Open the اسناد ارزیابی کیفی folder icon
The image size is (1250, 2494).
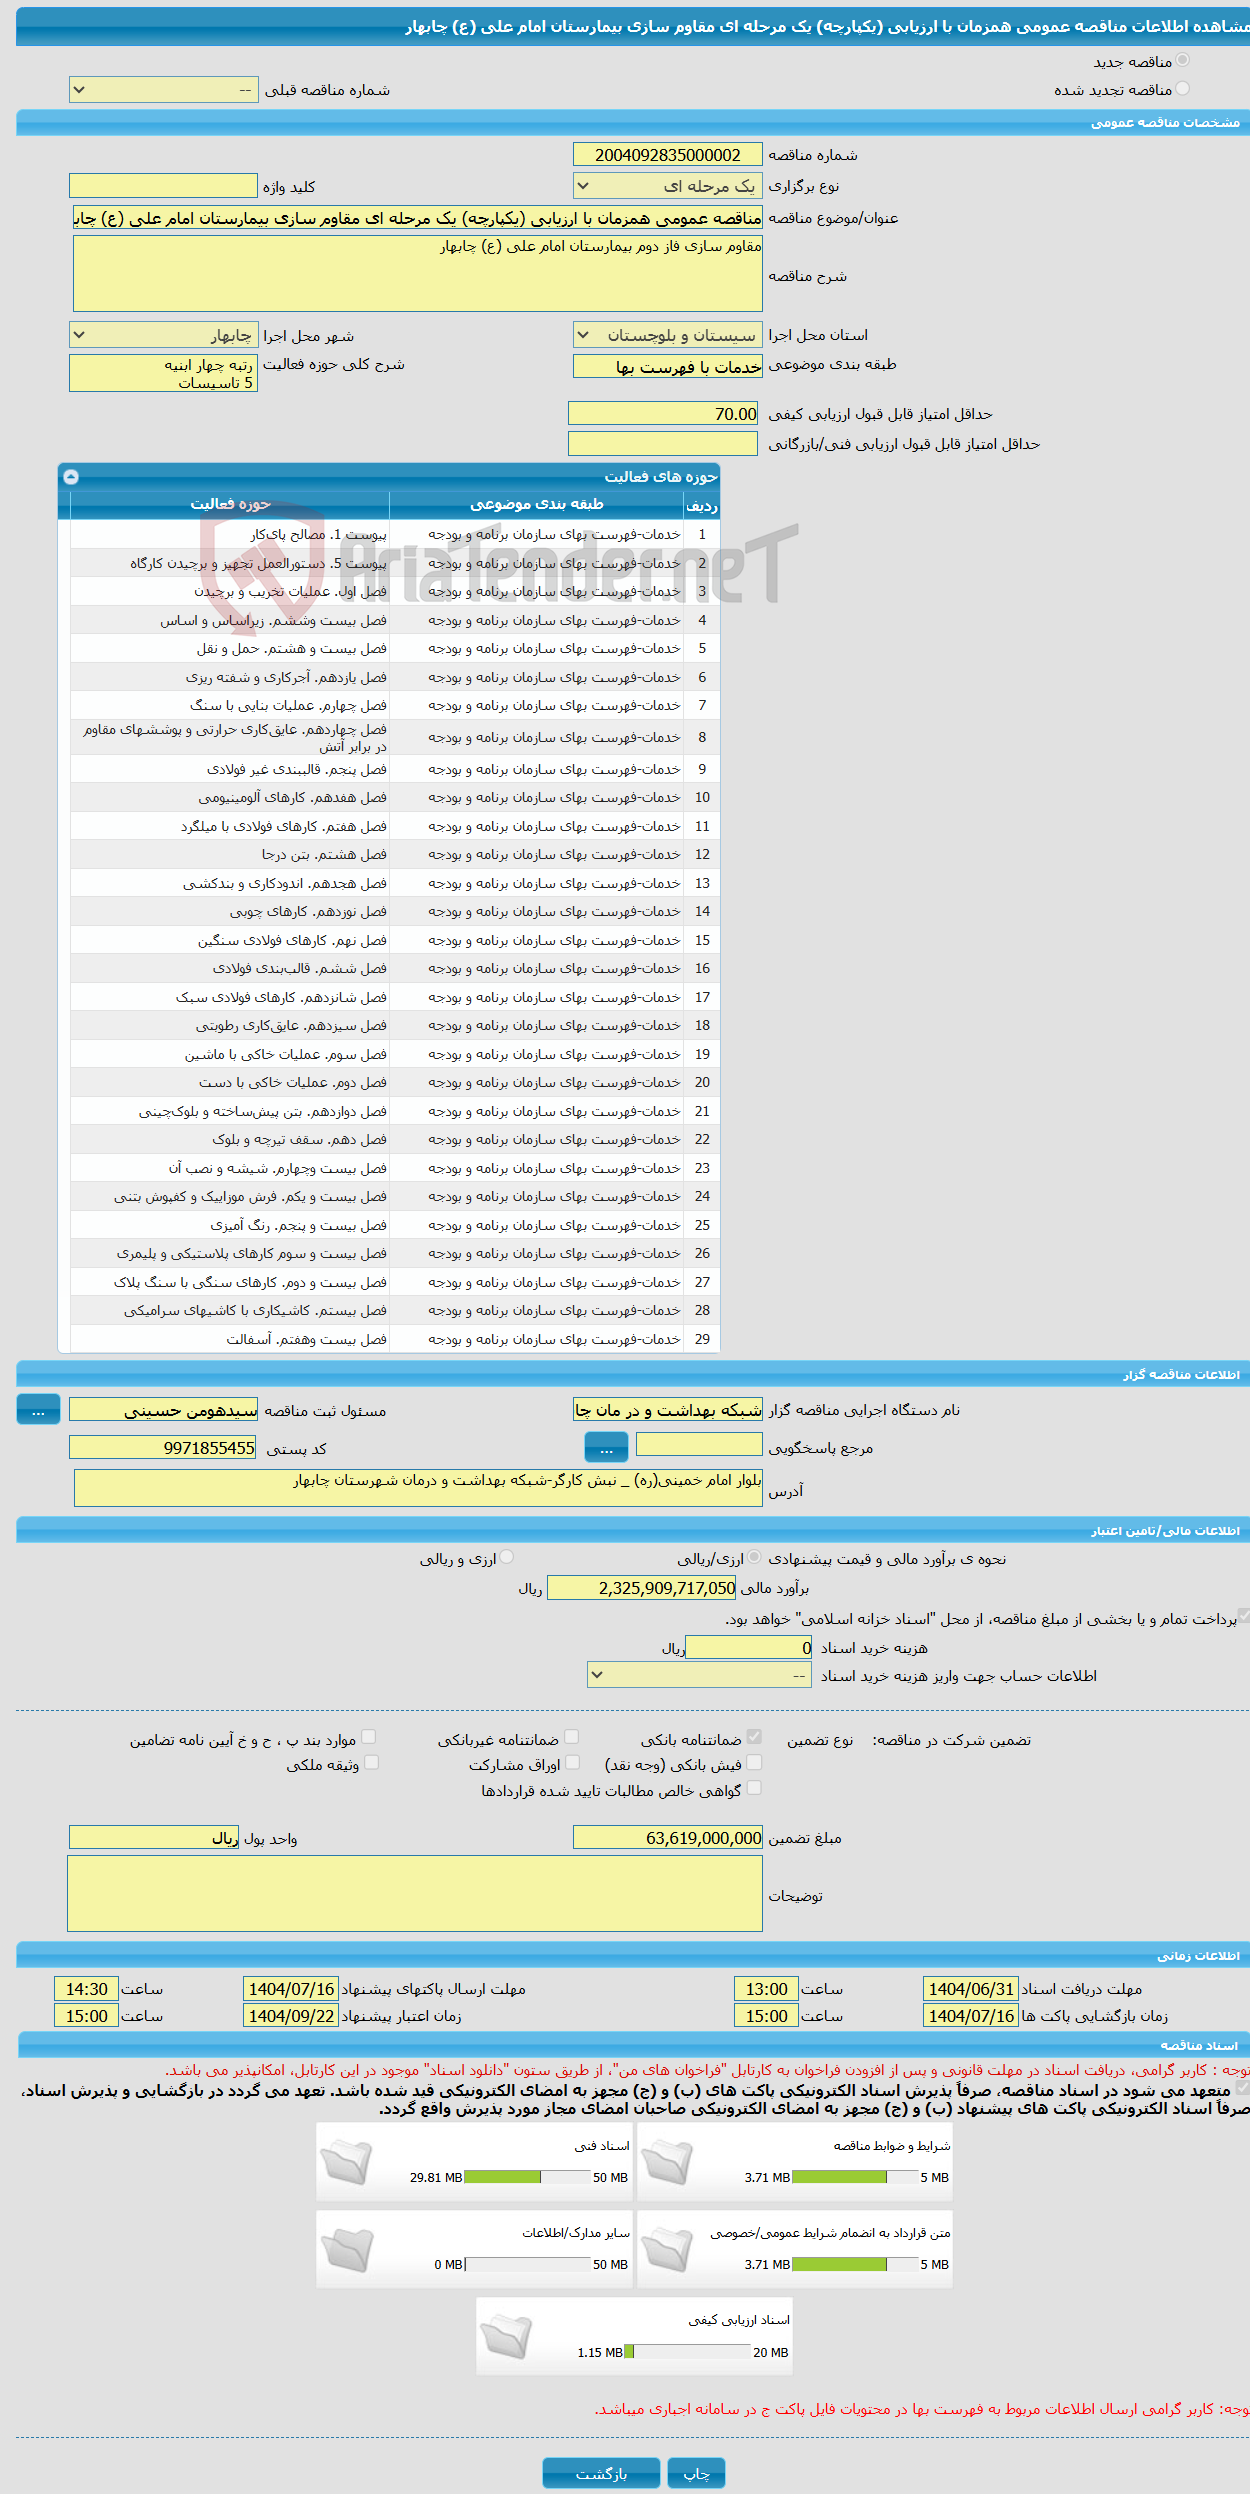506,2337
